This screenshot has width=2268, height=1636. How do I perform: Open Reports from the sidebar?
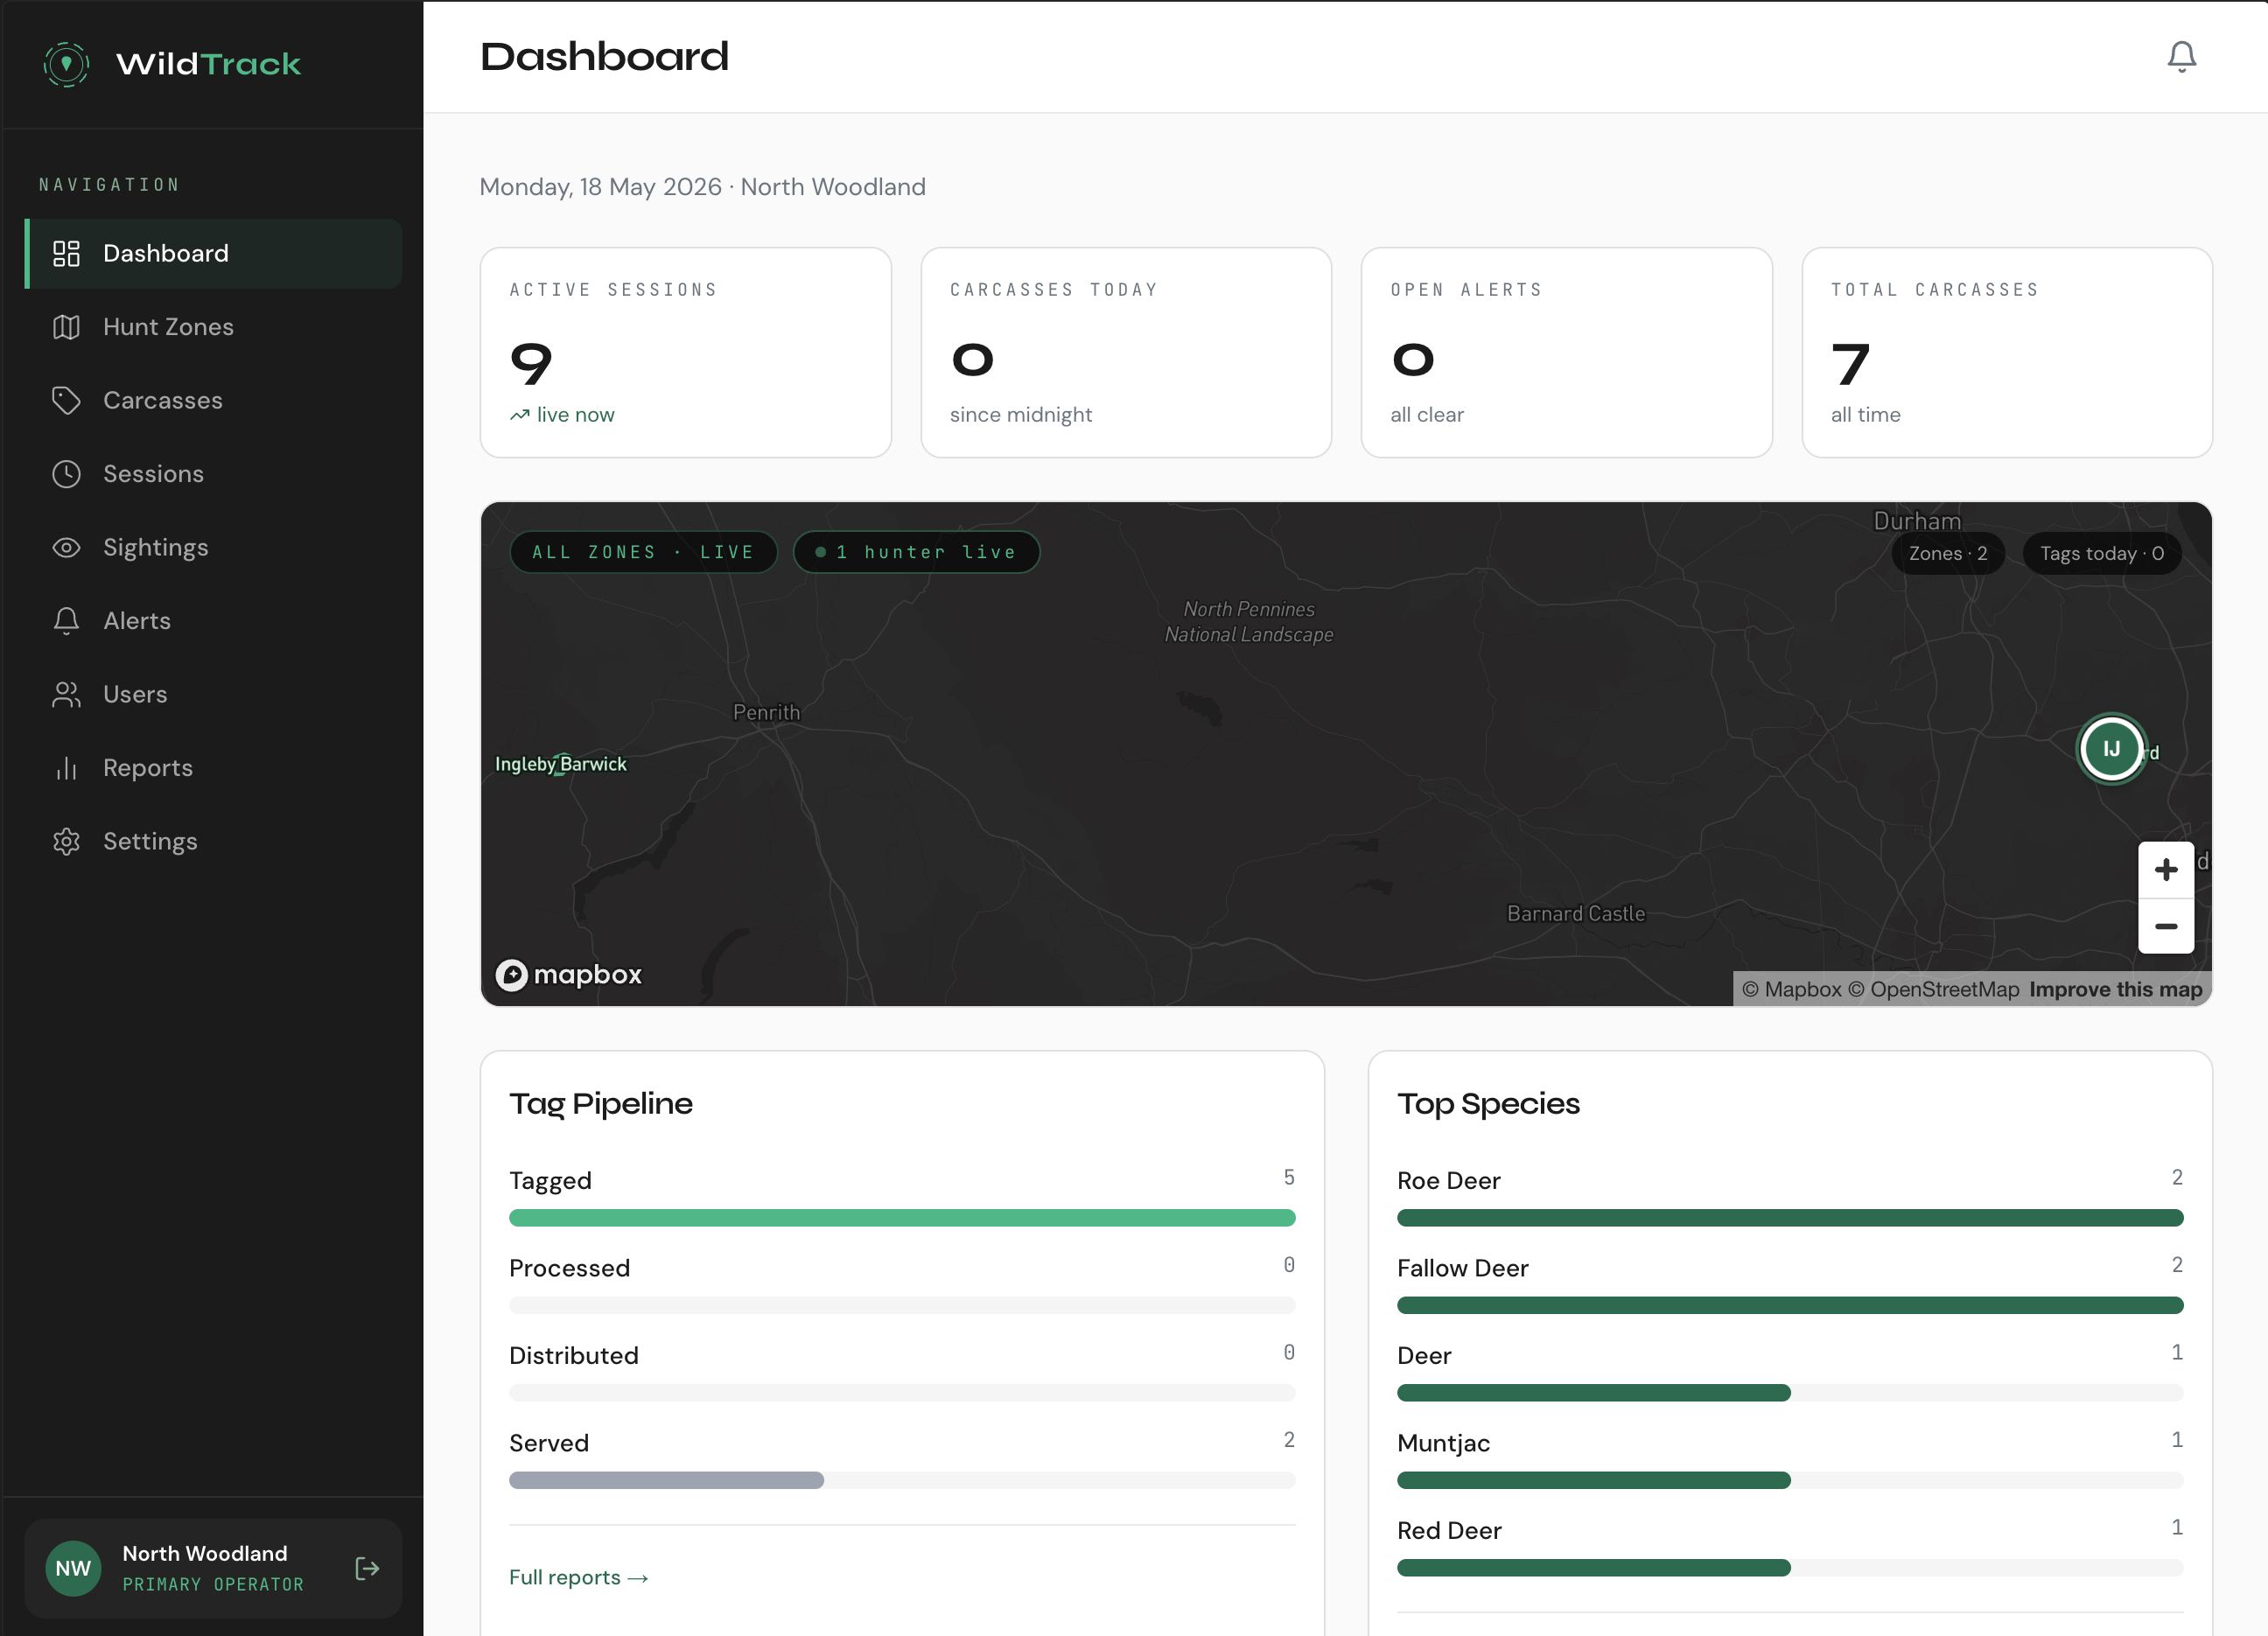coord(213,768)
